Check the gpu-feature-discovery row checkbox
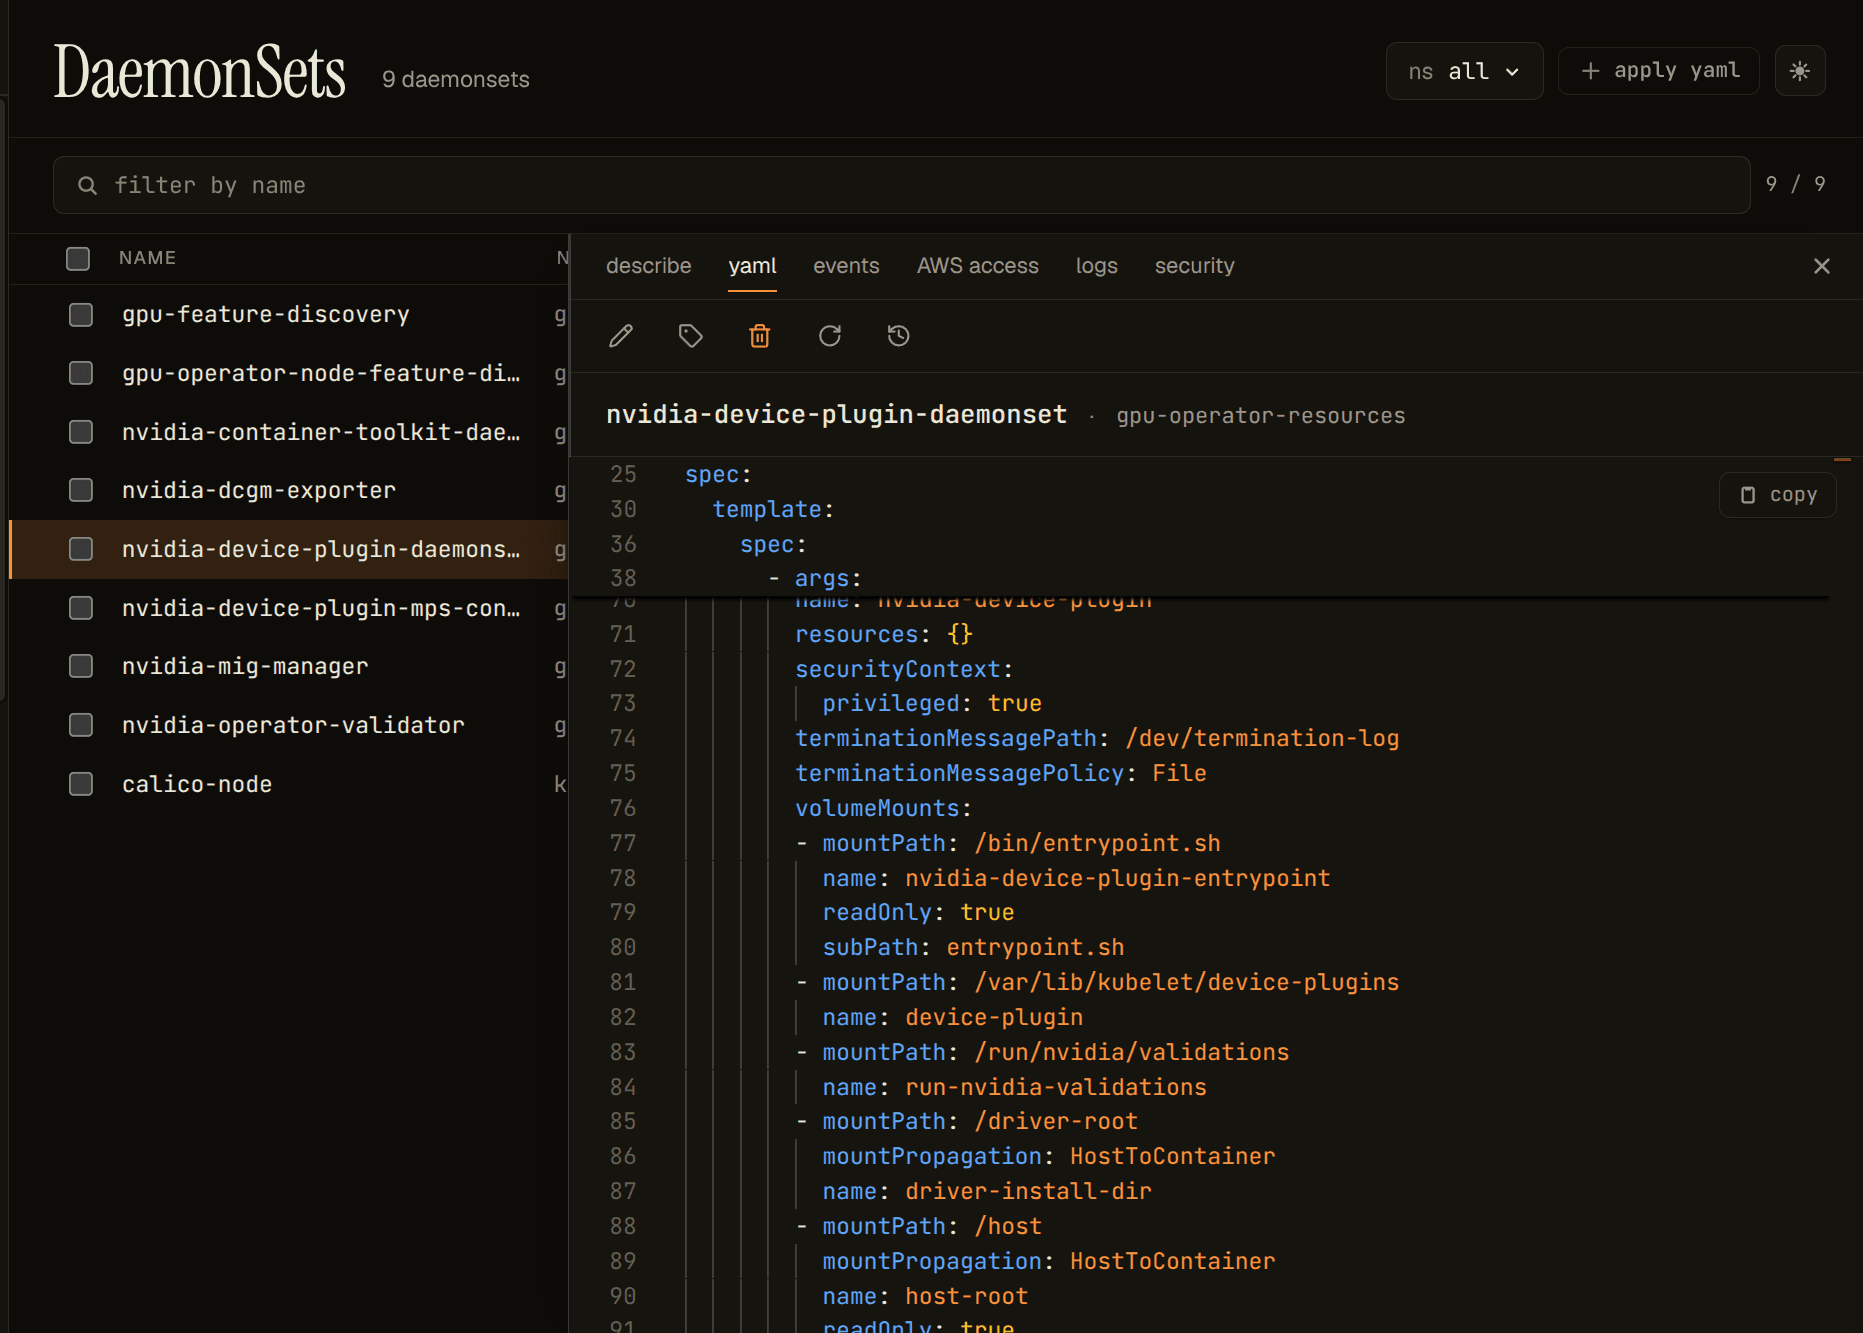This screenshot has width=1863, height=1333. tap(81, 315)
